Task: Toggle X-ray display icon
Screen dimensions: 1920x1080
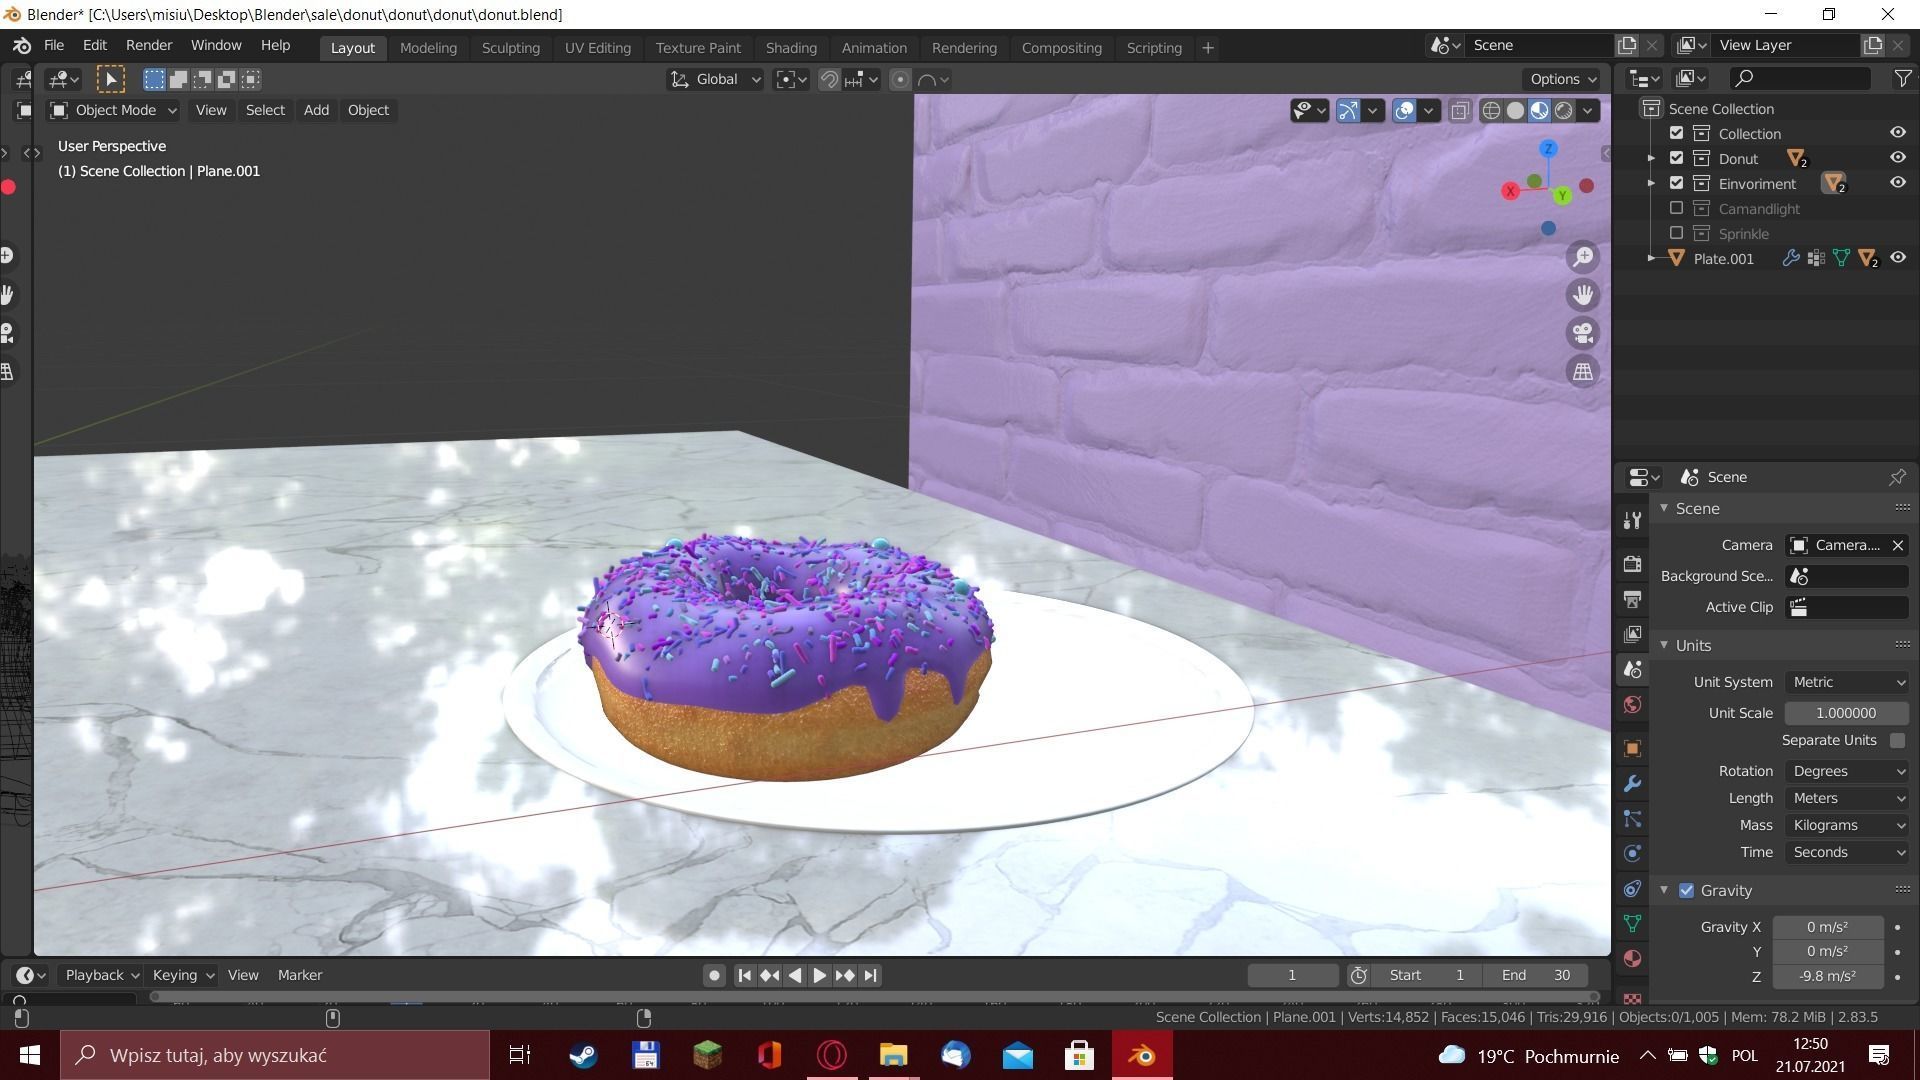Action: [1460, 111]
